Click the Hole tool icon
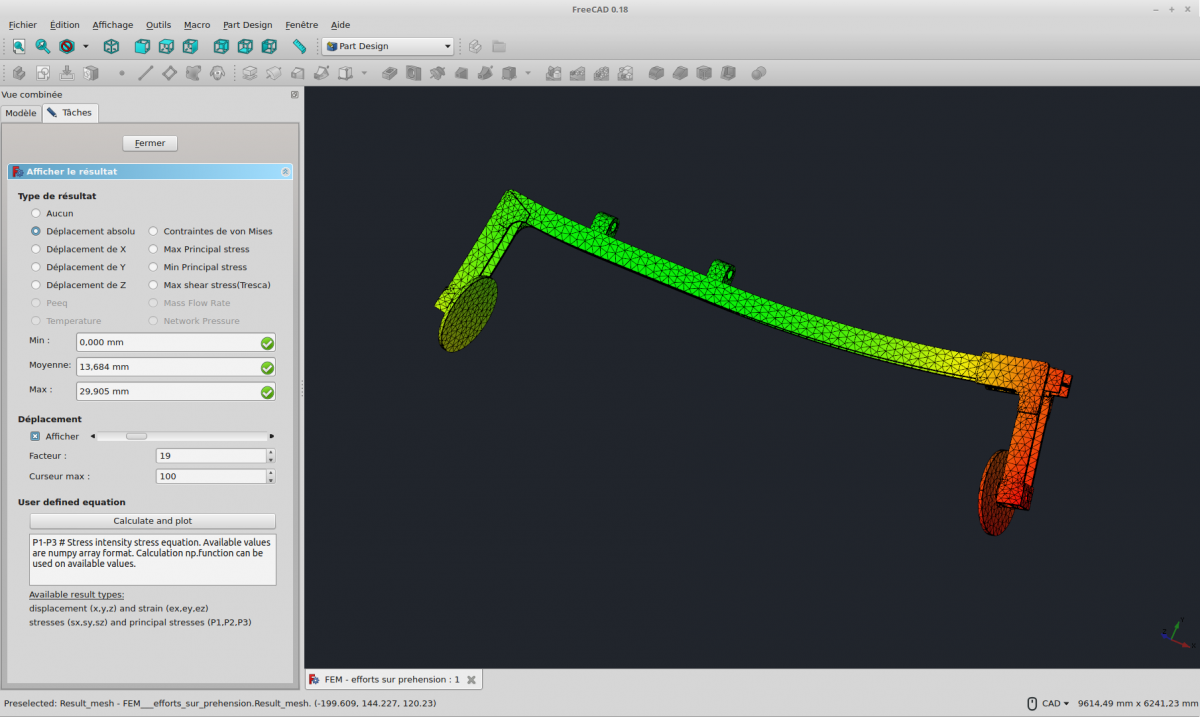This screenshot has height=717, width=1200. pos(413,73)
